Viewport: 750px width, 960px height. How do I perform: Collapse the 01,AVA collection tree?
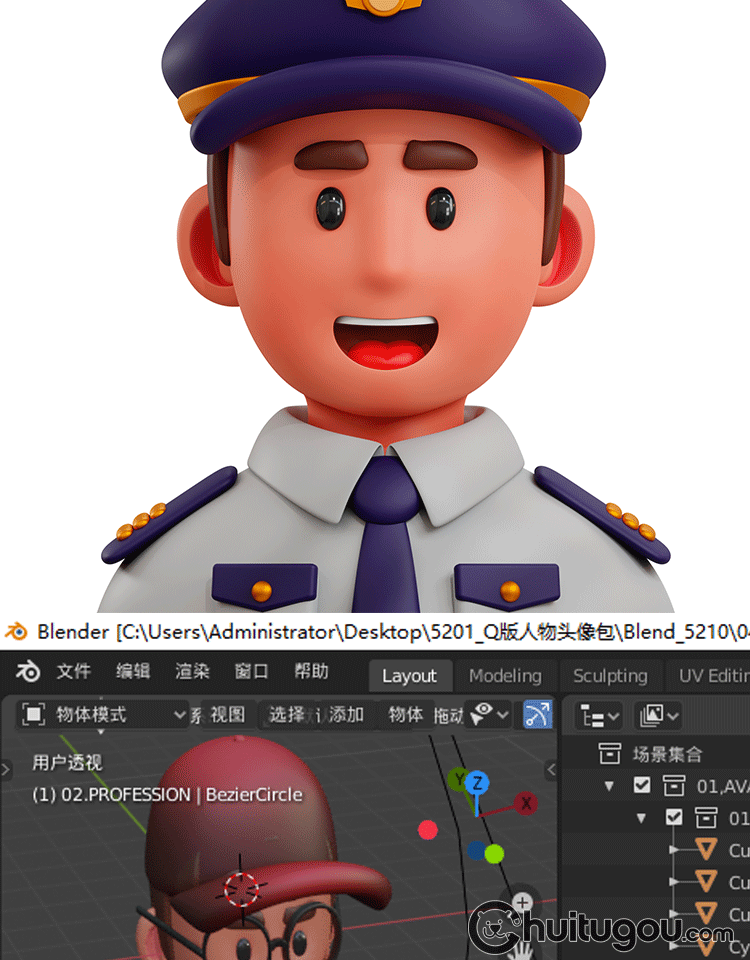click(609, 786)
